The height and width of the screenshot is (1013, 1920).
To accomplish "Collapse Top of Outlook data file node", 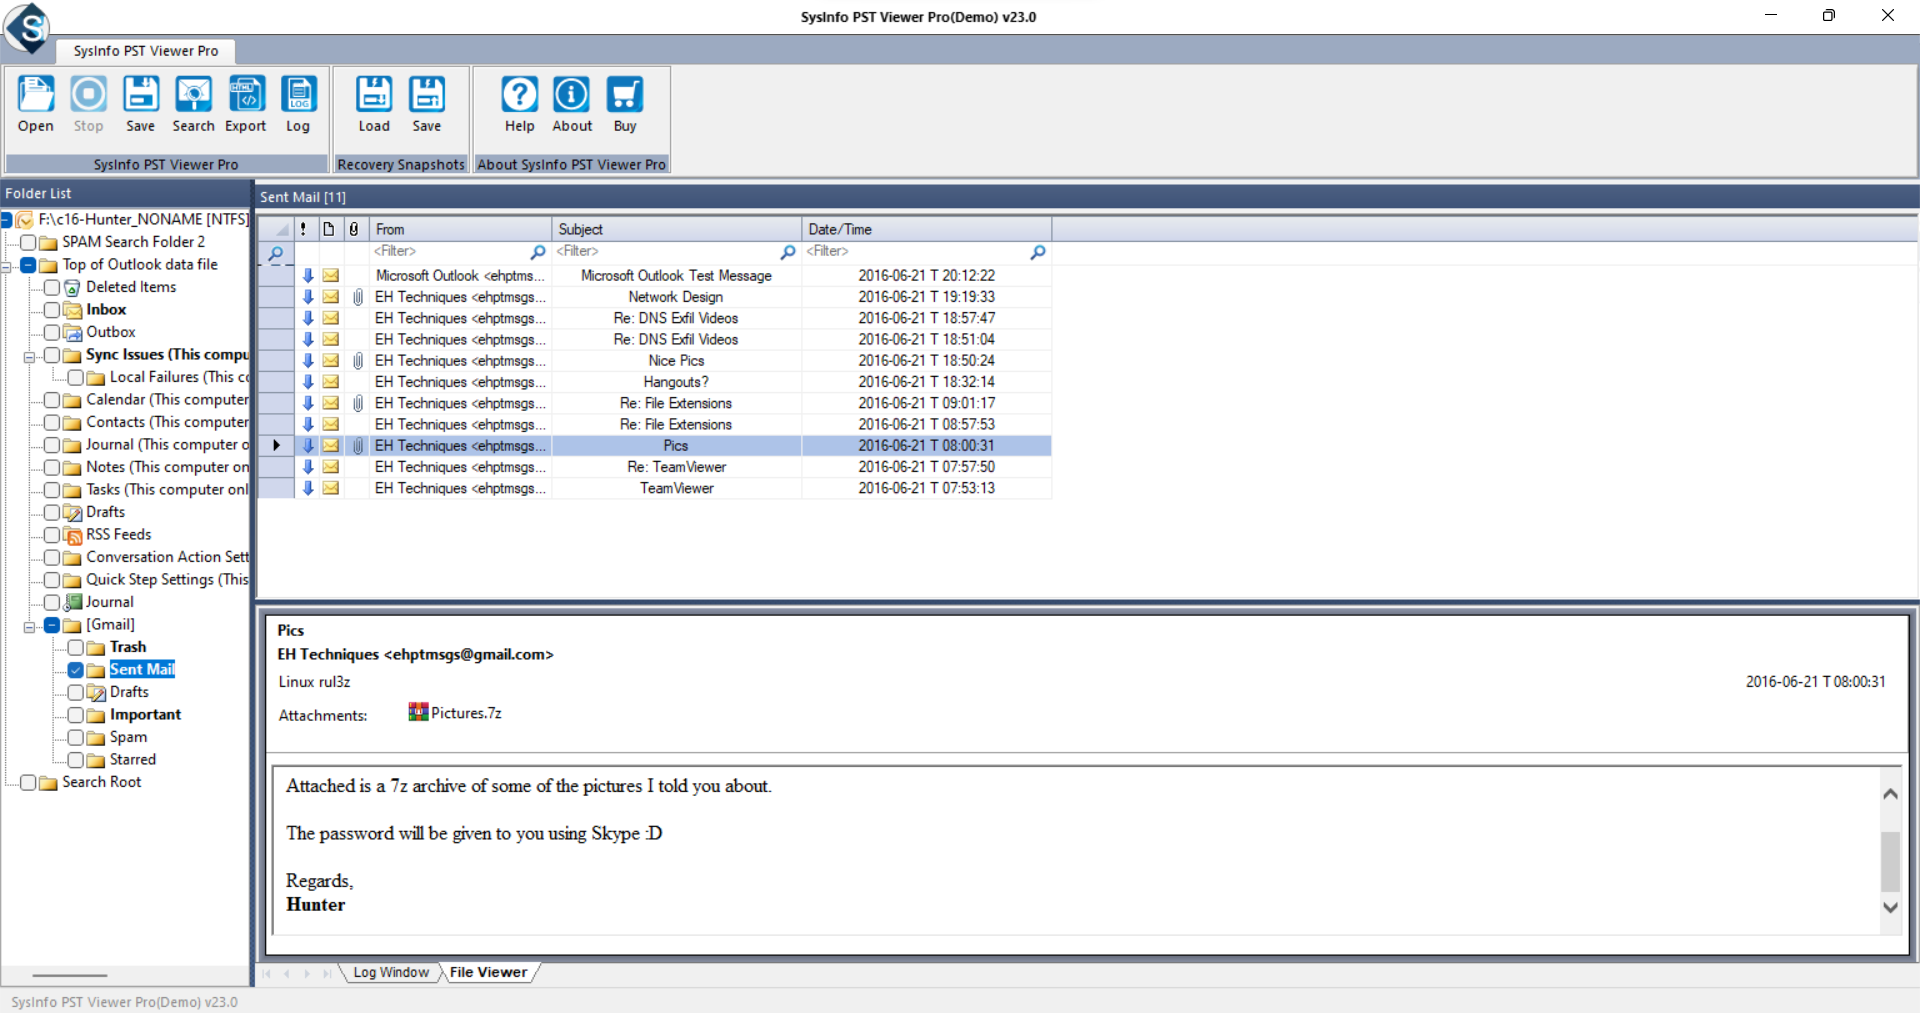I will (6, 266).
